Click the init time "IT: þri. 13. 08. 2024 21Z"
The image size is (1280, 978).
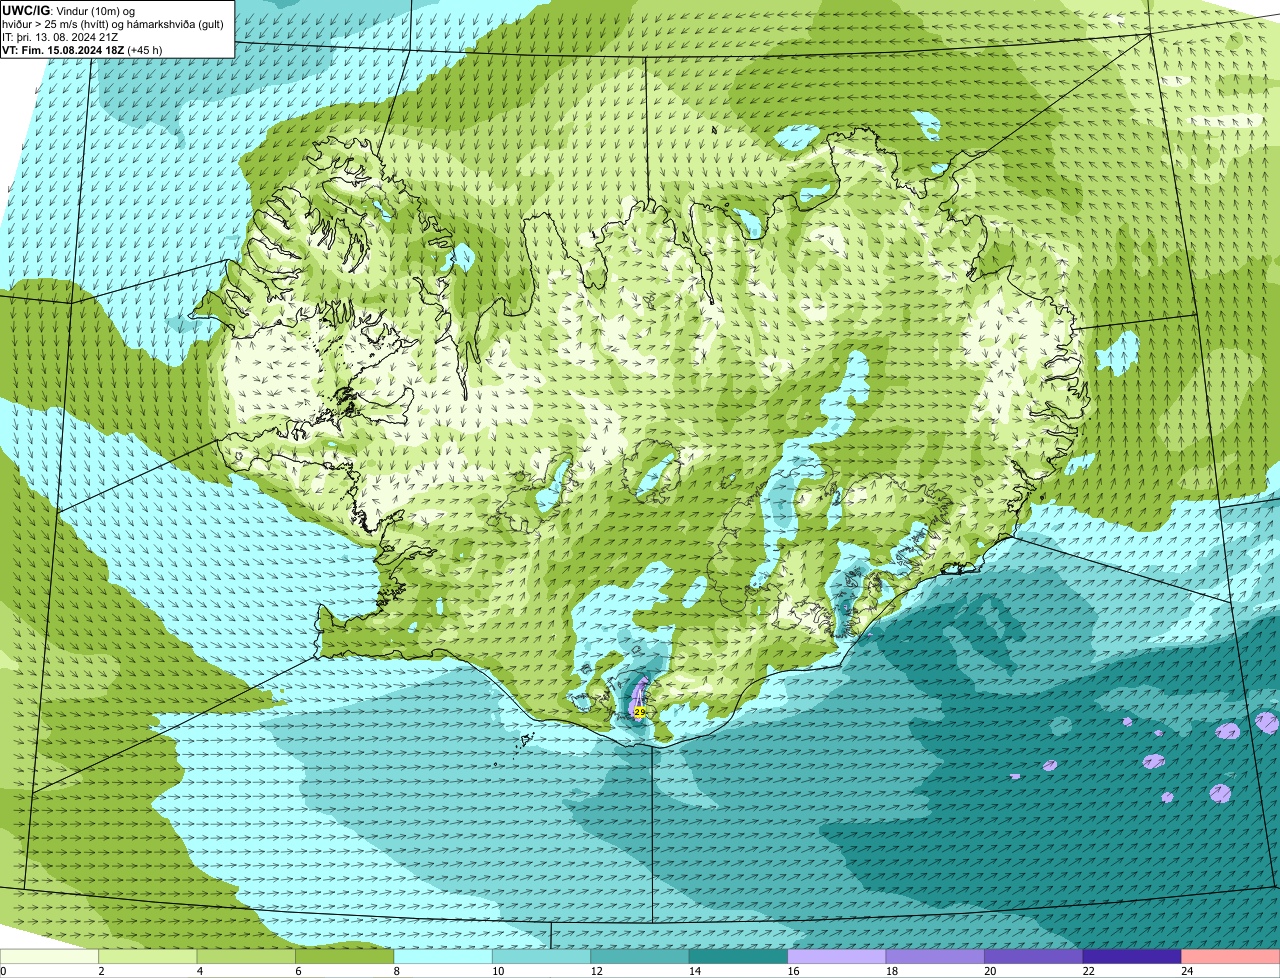point(60,36)
